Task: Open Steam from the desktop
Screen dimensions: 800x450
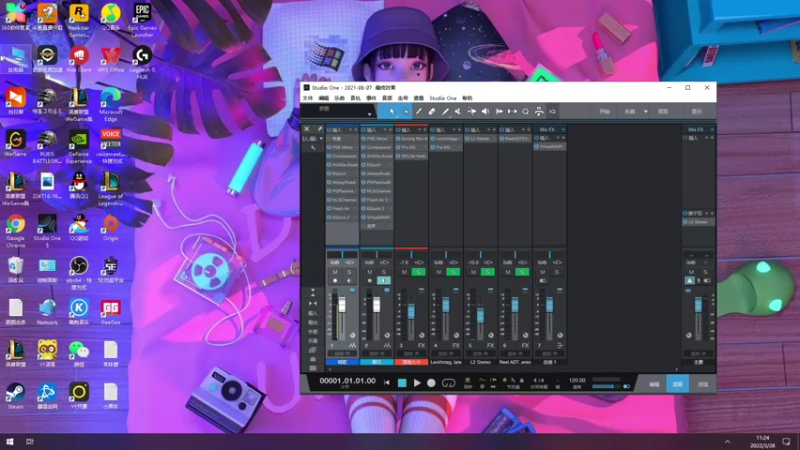Action: [x=15, y=396]
